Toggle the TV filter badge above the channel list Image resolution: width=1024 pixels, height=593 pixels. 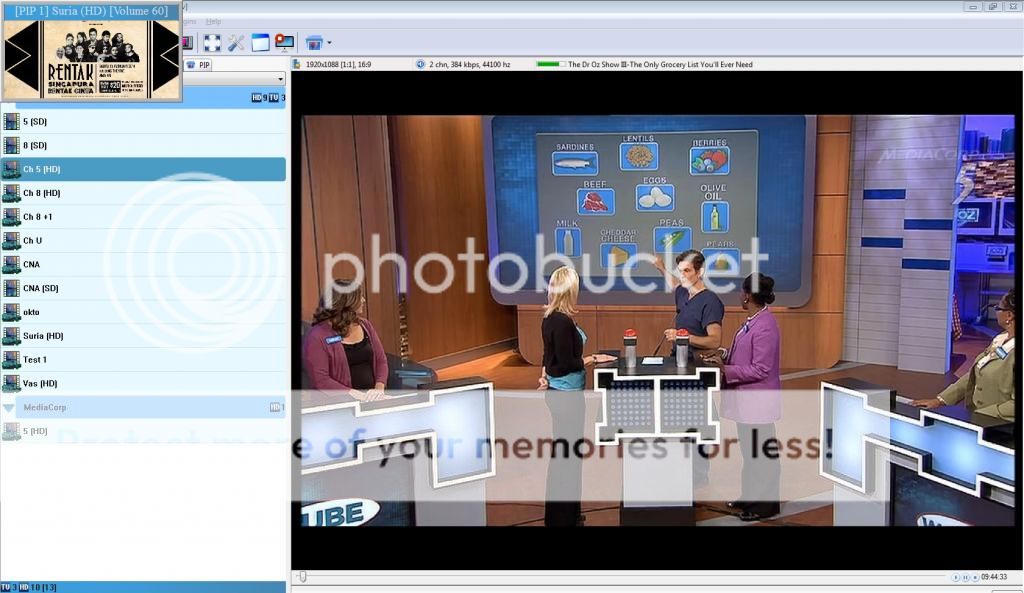click(x=274, y=97)
